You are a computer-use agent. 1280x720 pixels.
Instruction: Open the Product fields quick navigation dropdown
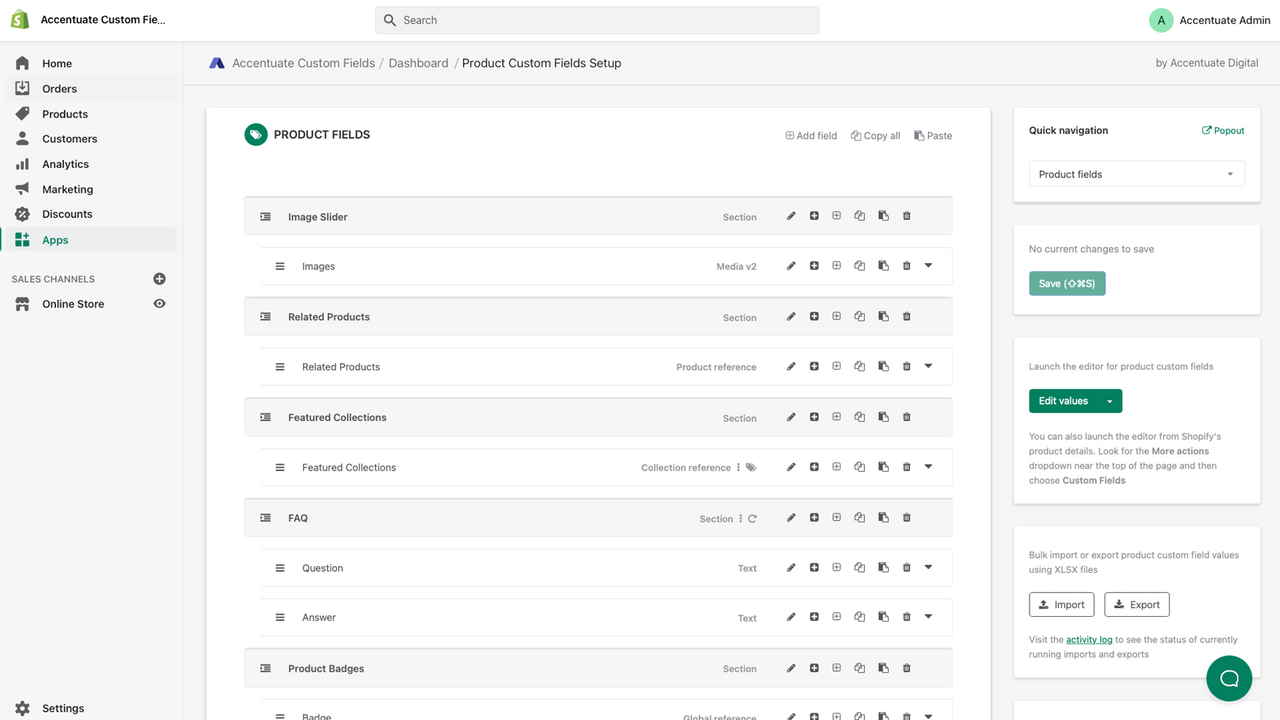[1136, 174]
